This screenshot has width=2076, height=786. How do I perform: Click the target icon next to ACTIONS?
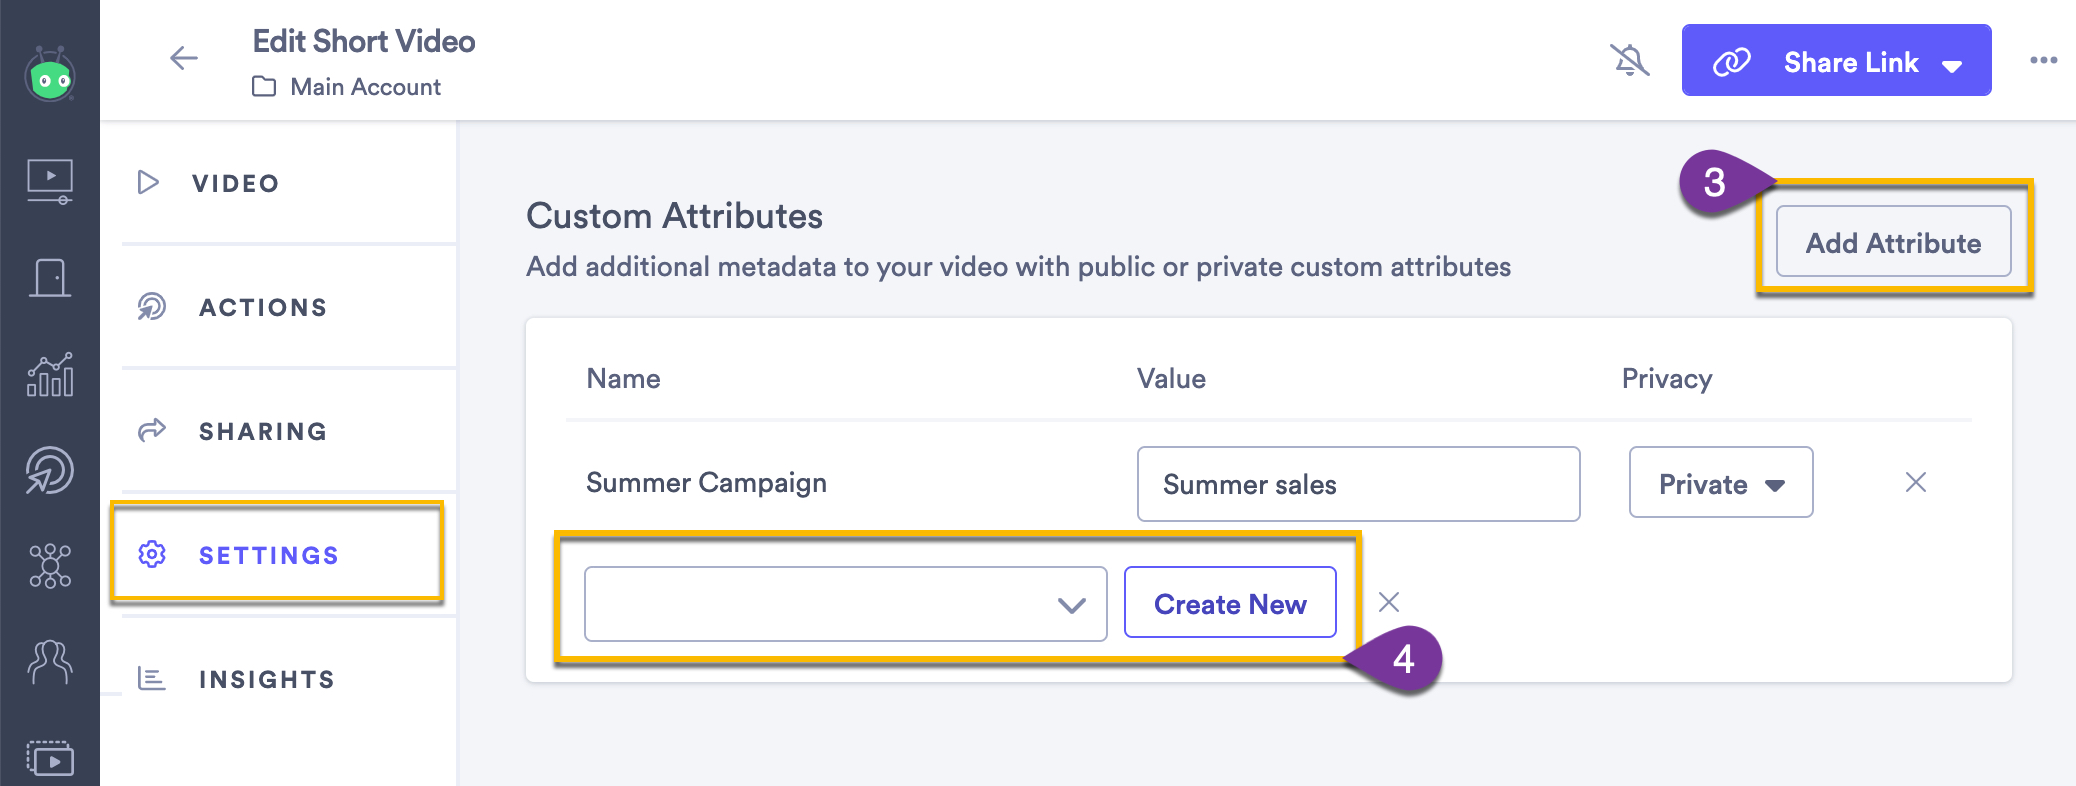(x=152, y=306)
